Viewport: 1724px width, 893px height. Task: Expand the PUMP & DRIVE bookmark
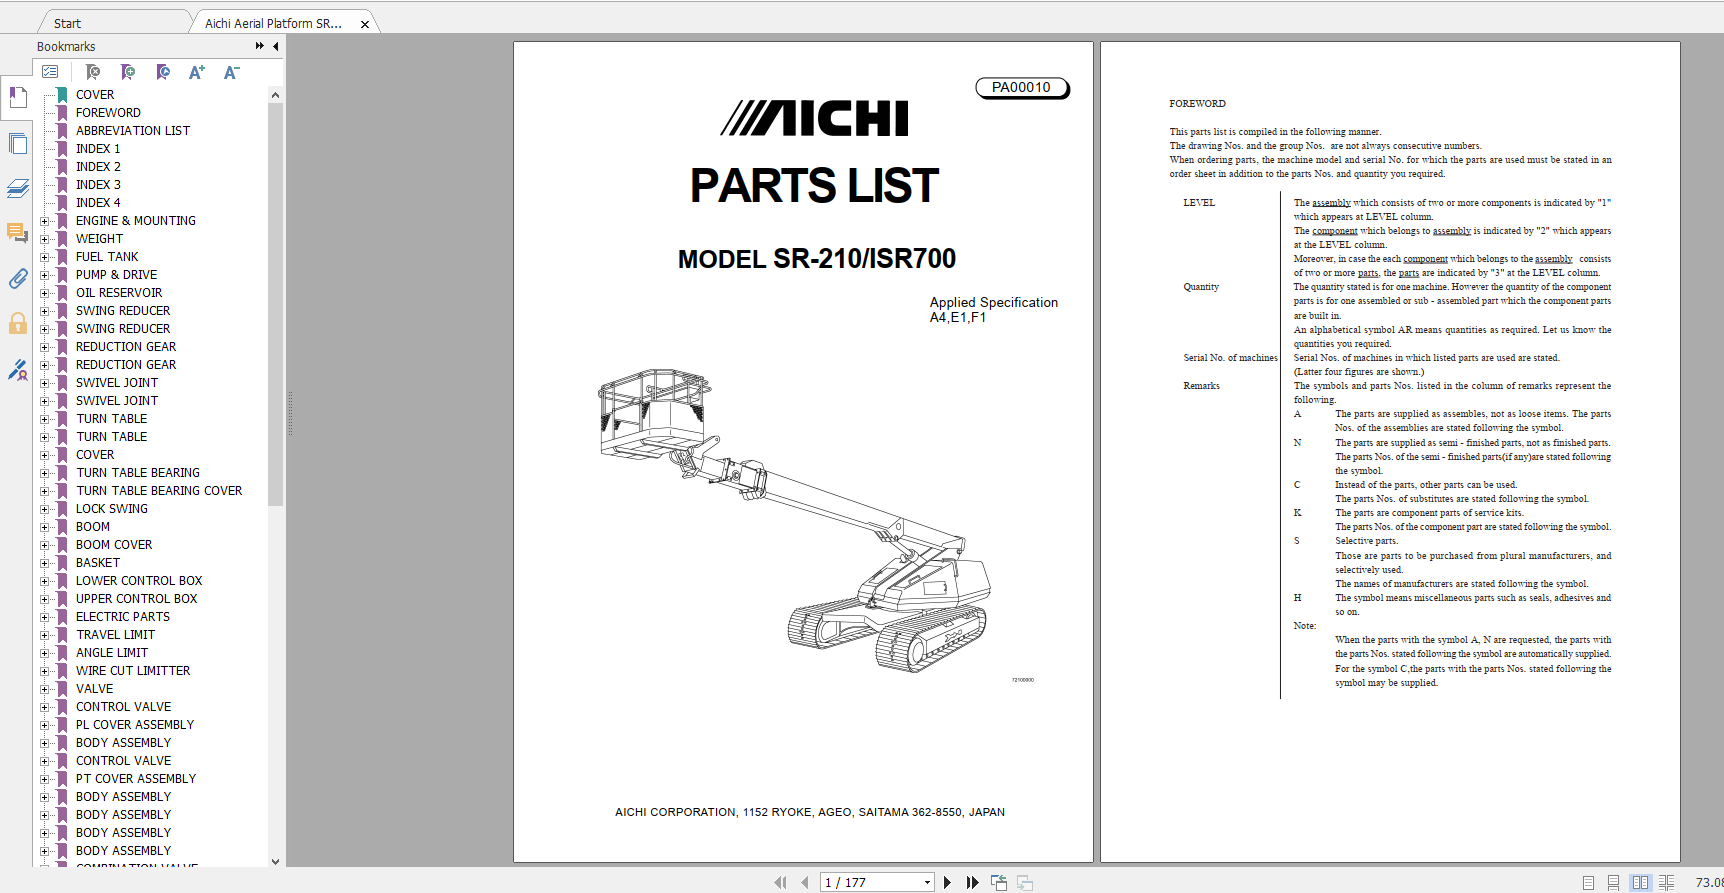44,275
